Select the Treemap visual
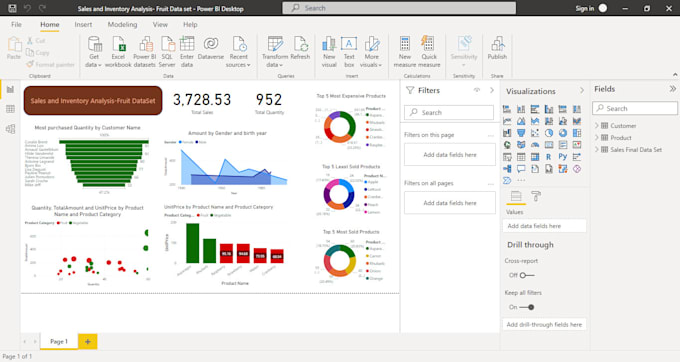 coord(577,133)
